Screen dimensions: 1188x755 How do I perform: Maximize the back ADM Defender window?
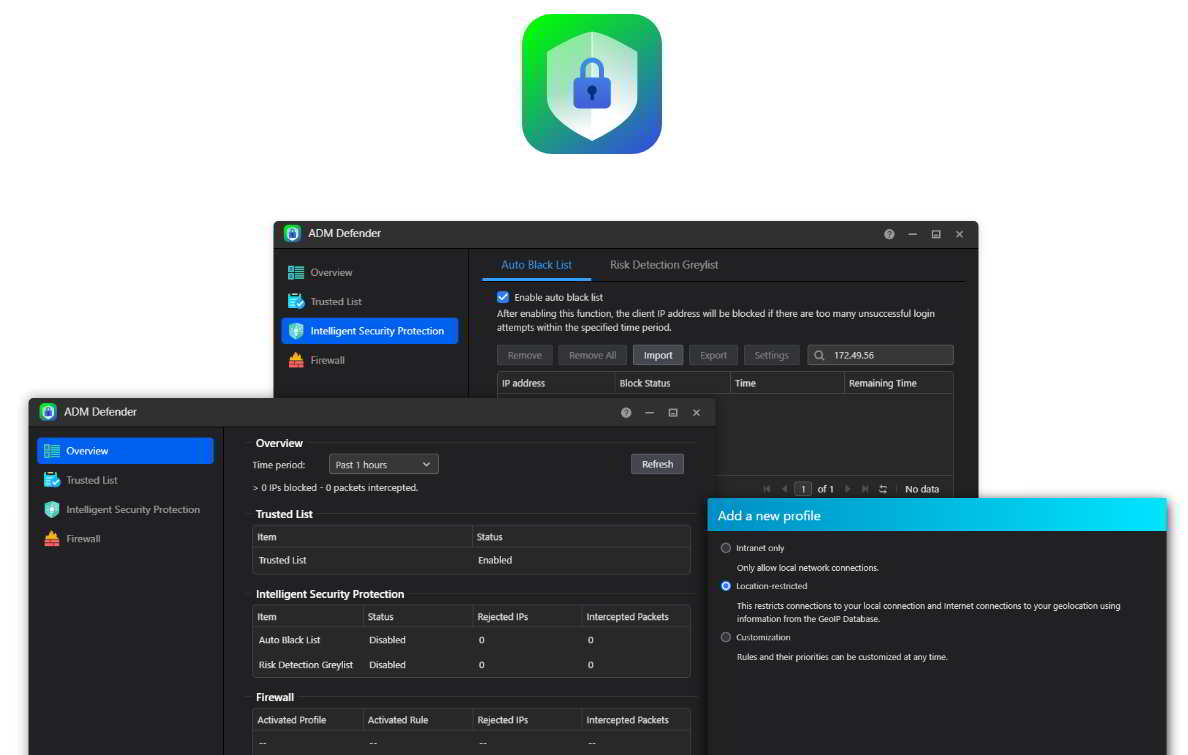pyautogui.click(x=936, y=234)
